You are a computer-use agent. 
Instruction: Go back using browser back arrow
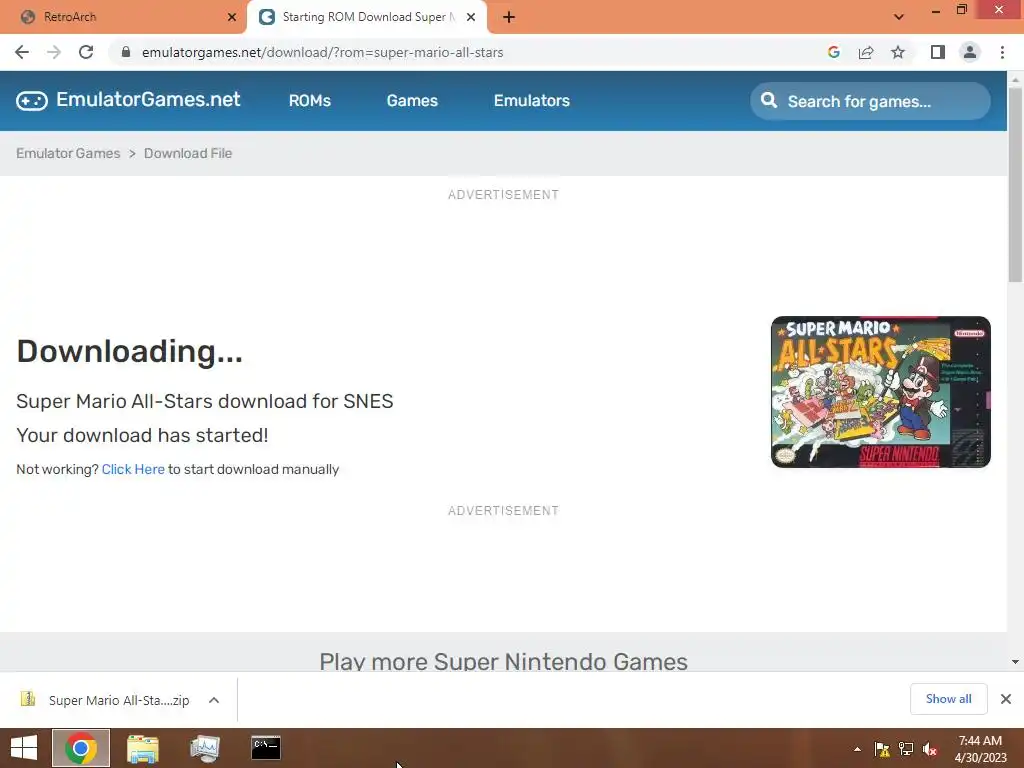point(22,52)
